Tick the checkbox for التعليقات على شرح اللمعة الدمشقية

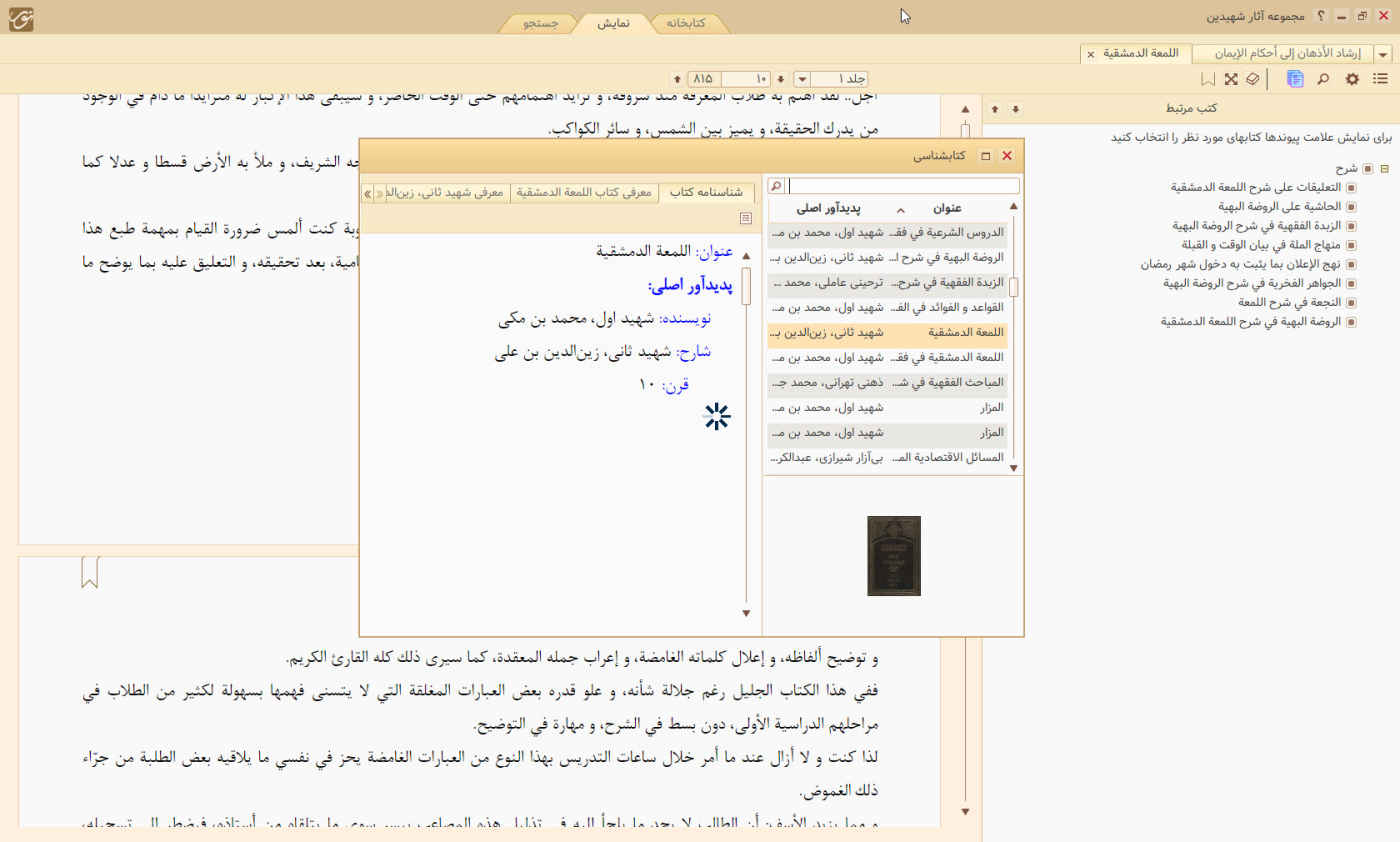coord(1351,187)
